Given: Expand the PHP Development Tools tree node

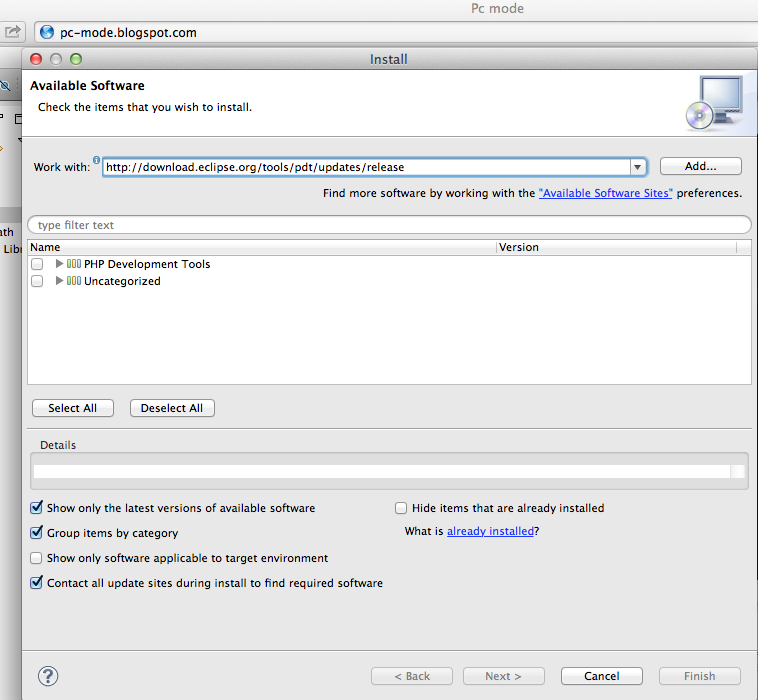Looking at the screenshot, I should 59,263.
